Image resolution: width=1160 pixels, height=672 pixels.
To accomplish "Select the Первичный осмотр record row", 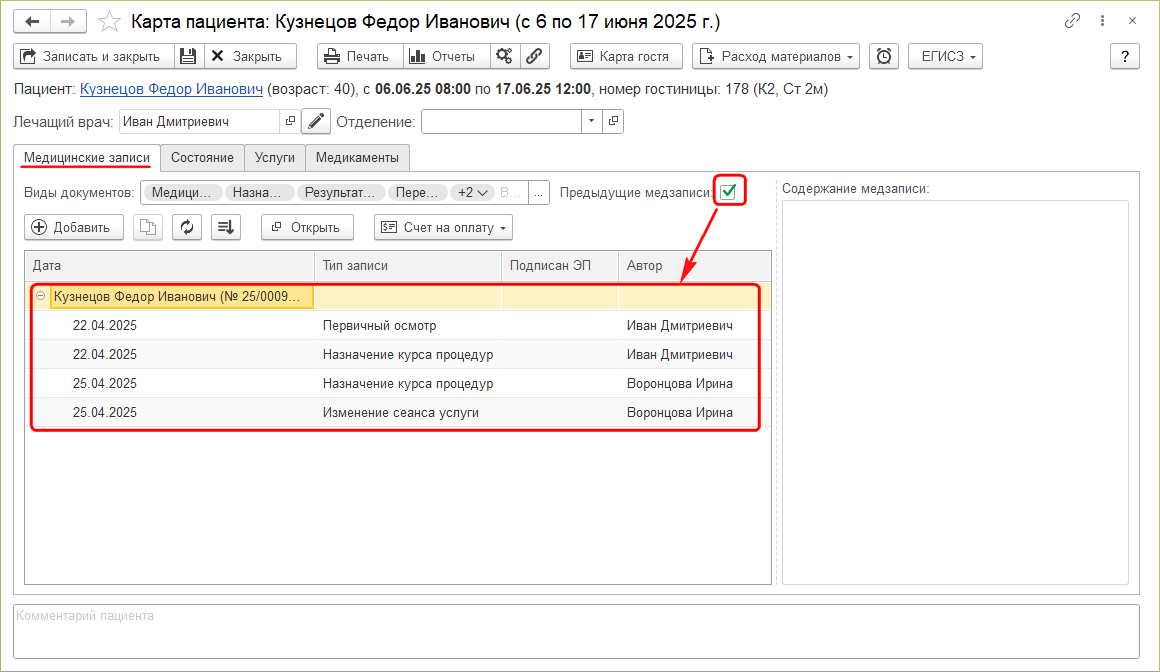I will pos(398,326).
